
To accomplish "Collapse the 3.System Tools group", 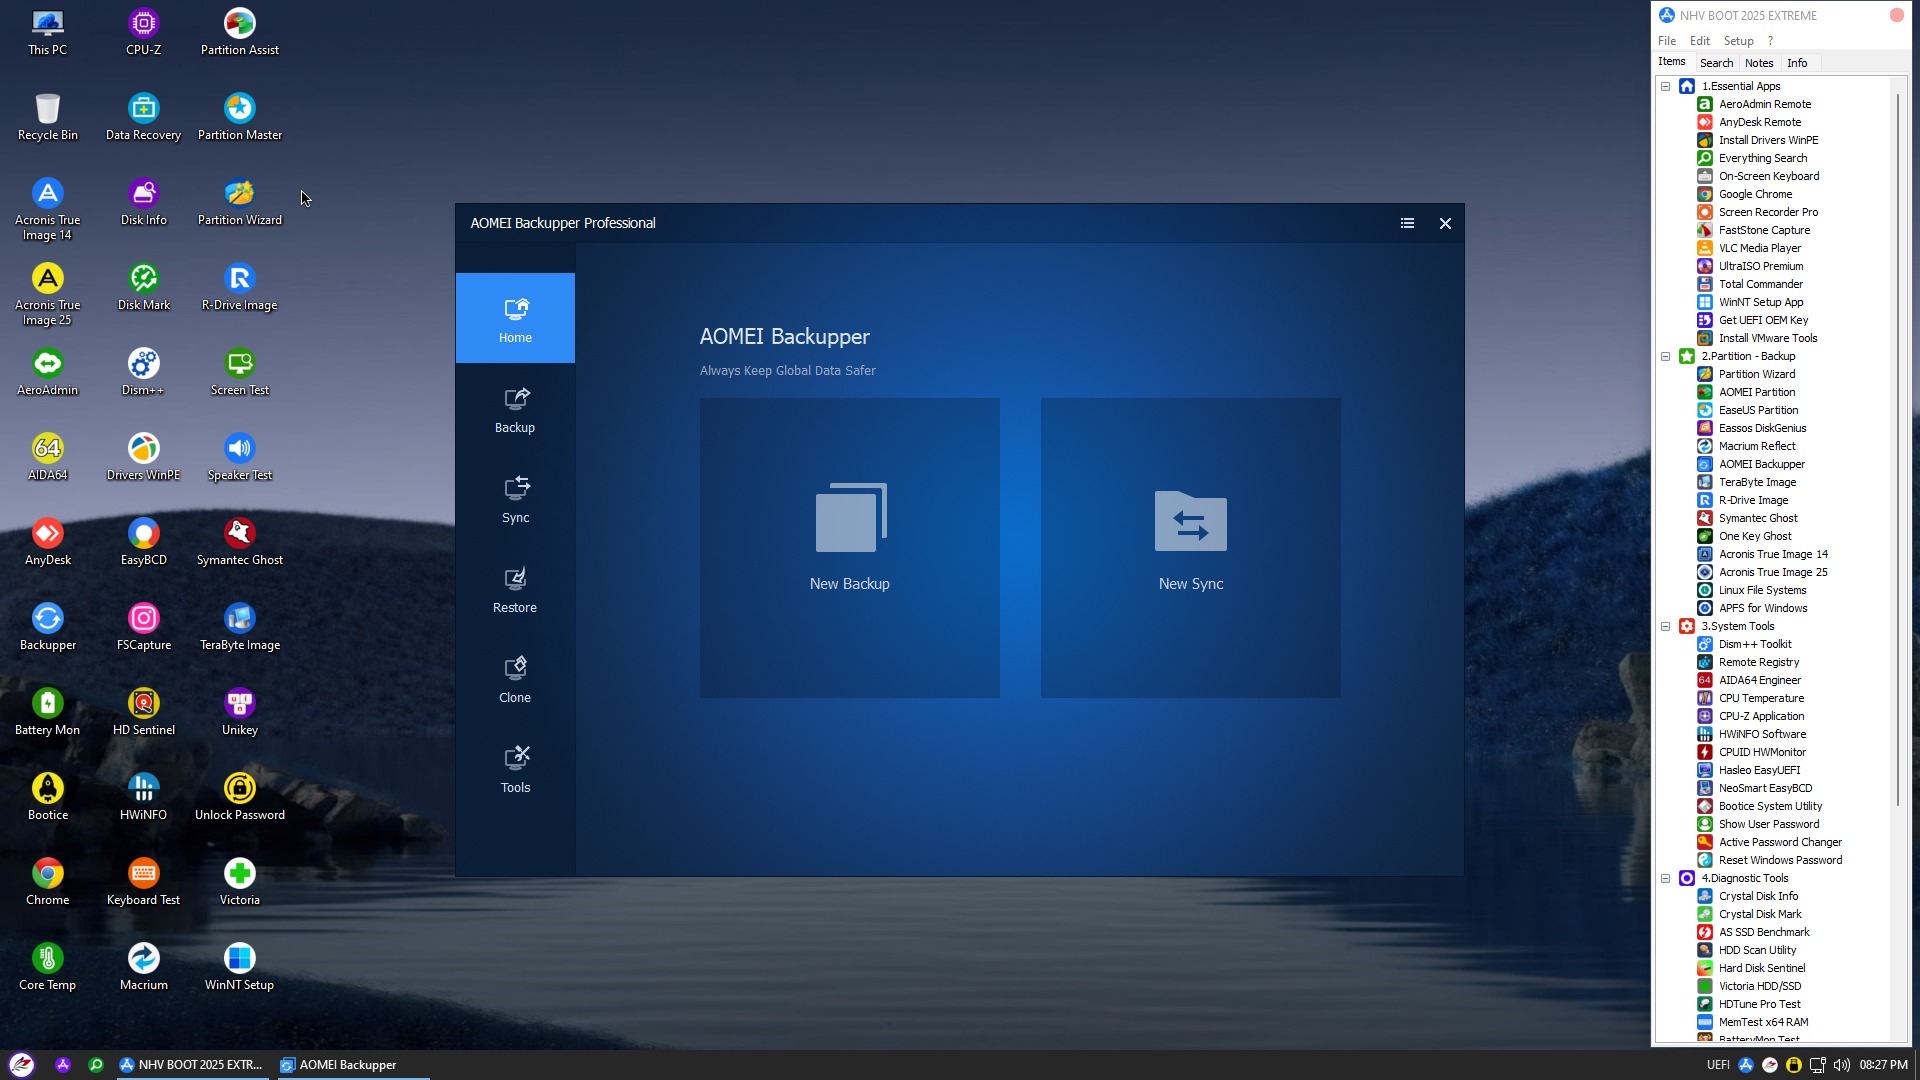I will (1666, 626).
